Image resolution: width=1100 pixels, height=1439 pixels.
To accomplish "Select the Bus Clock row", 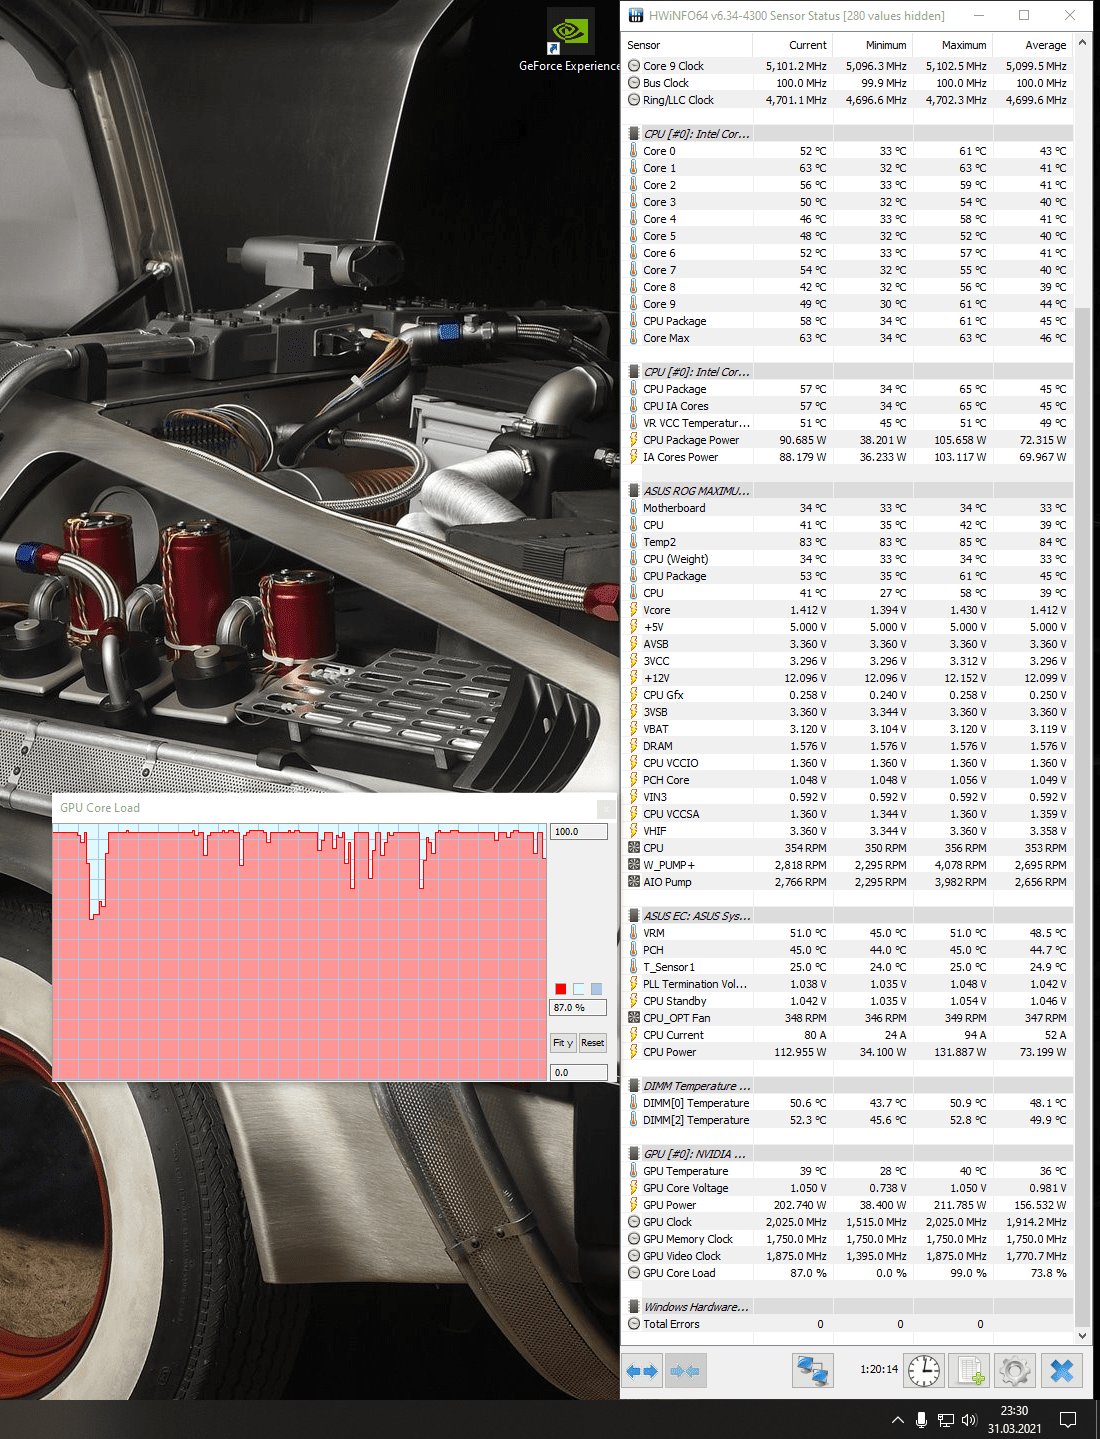I will pos(847,83).
